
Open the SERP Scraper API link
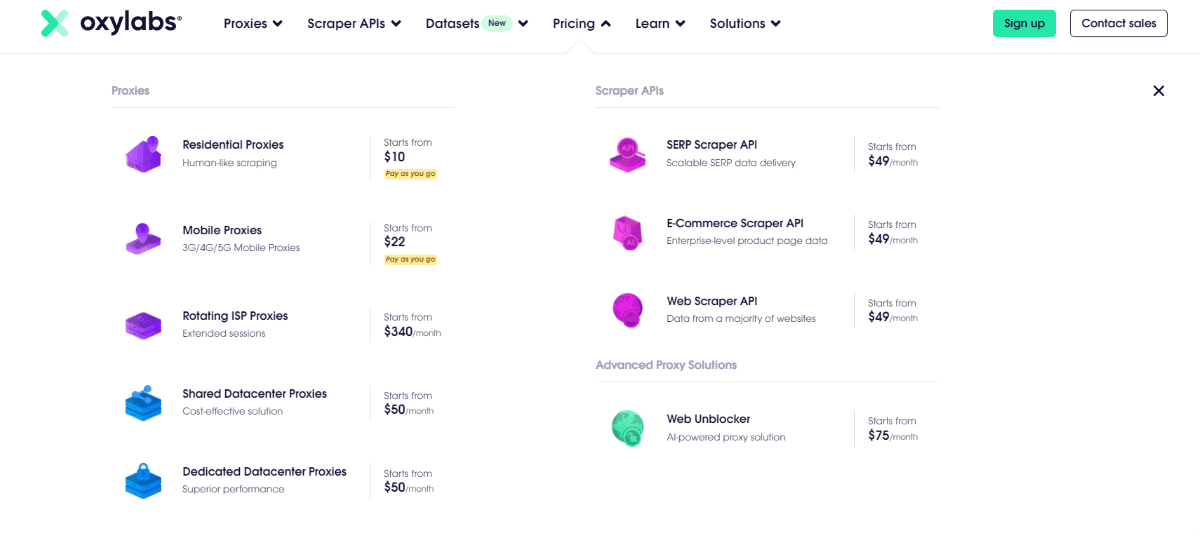pyautogui.click(x=712, y=145)
